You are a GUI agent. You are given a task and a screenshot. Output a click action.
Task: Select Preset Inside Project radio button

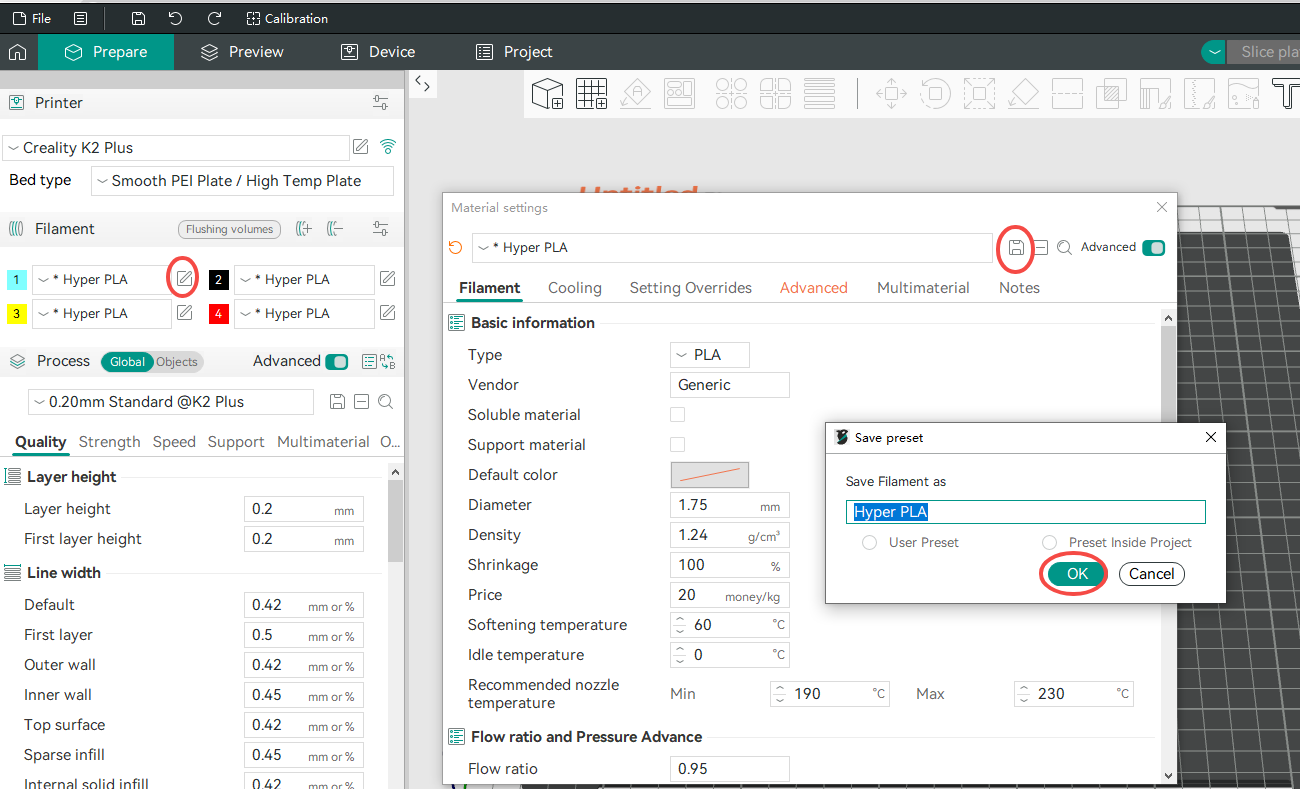click(x=1049, y=542)
